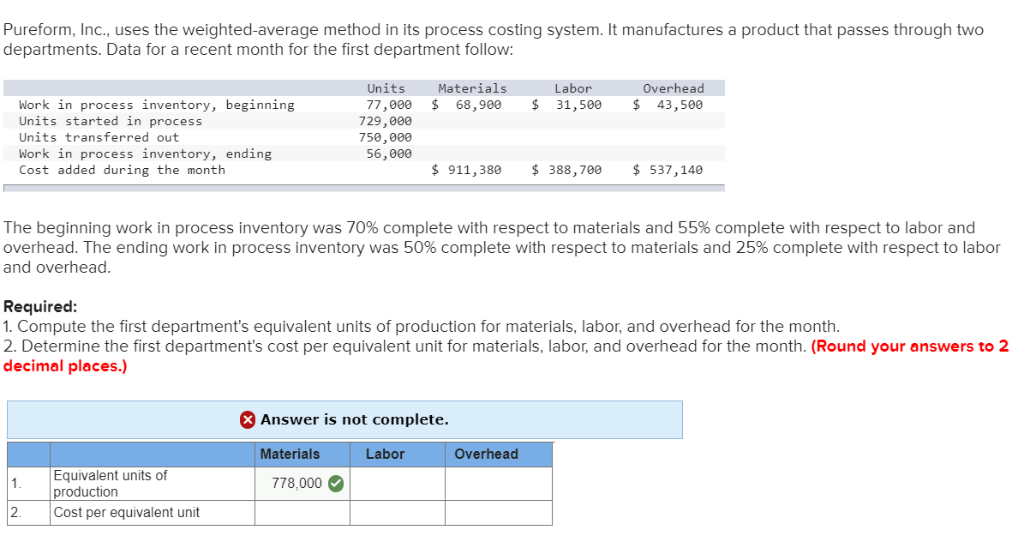Click row number 2. in answer table

[16, 513]
